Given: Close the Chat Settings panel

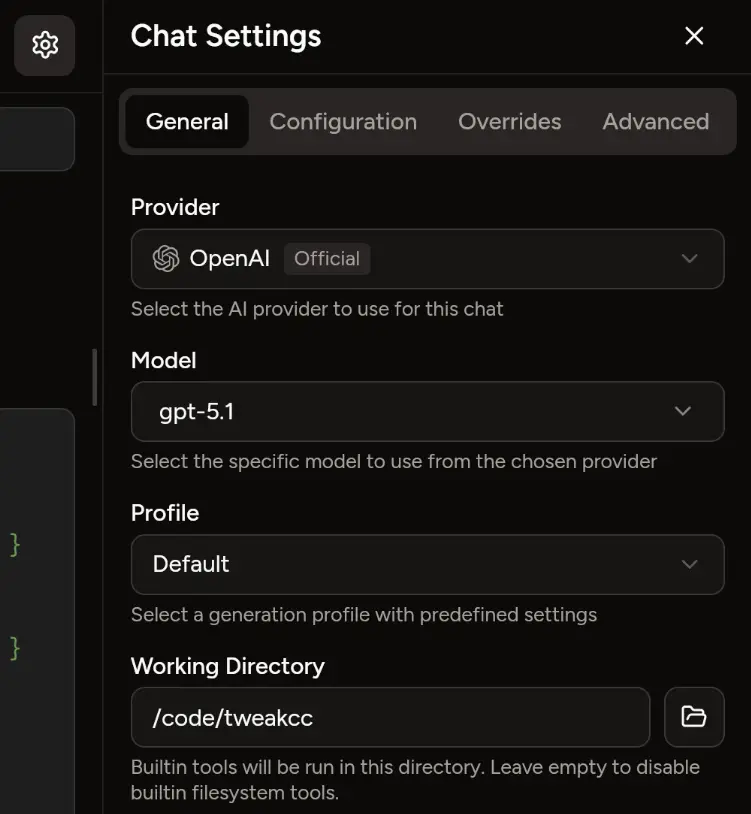Looking at the screenshot, I should (694, 36).
